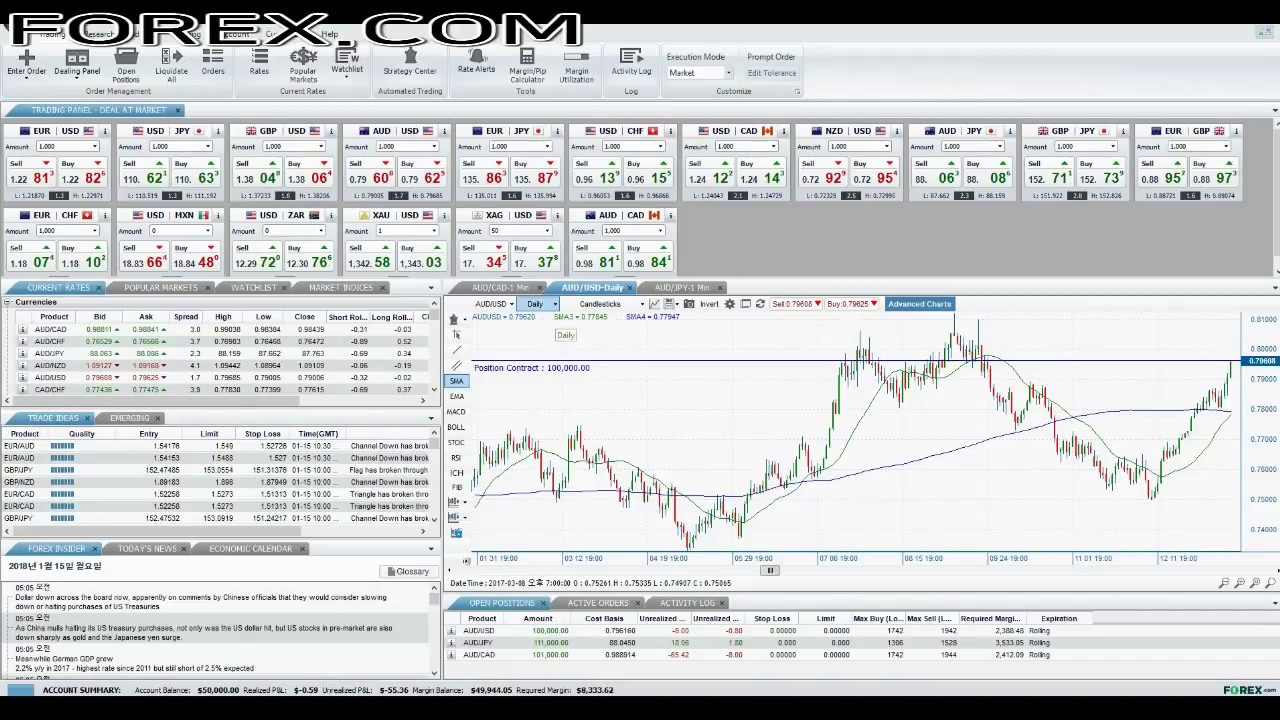Toggle the Invert chart option
Image resolution: width=1280 pixels, height=720 pixels.
pyautogui.click(x=709, y=304)
